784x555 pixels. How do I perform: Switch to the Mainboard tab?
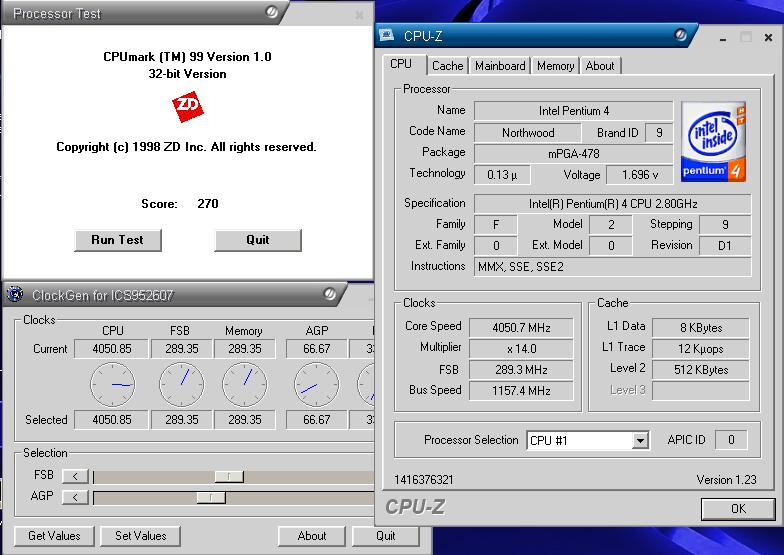500,66
